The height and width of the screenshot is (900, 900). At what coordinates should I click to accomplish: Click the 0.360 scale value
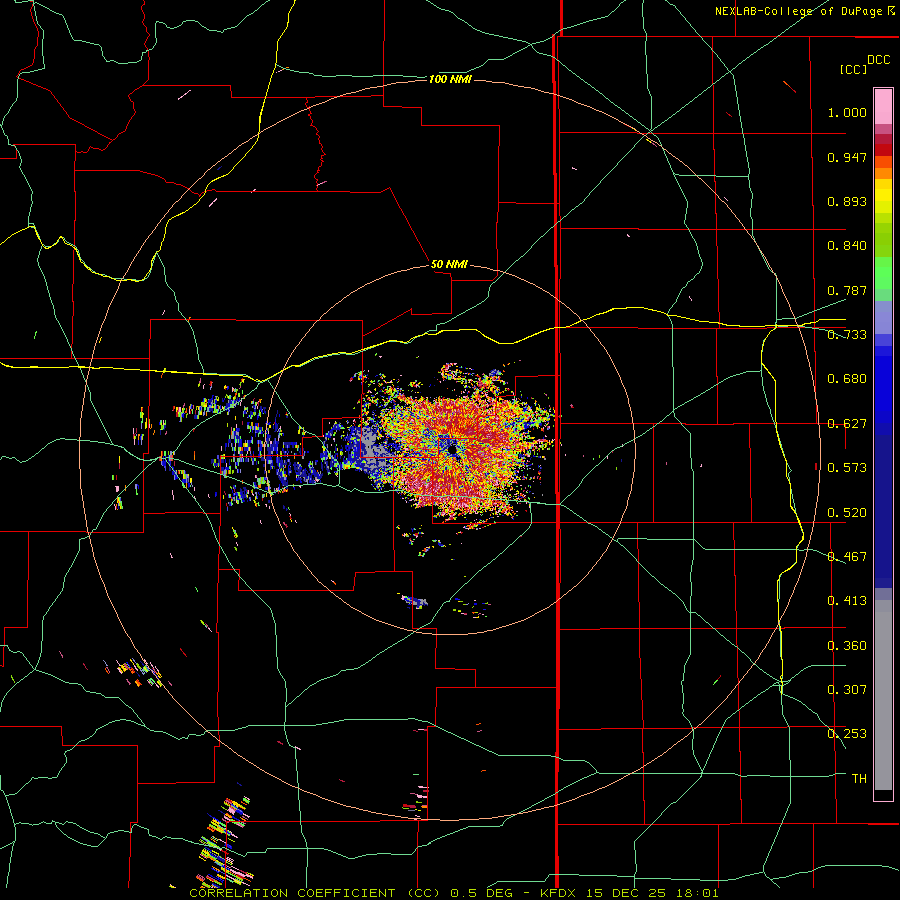click(847, 646)
